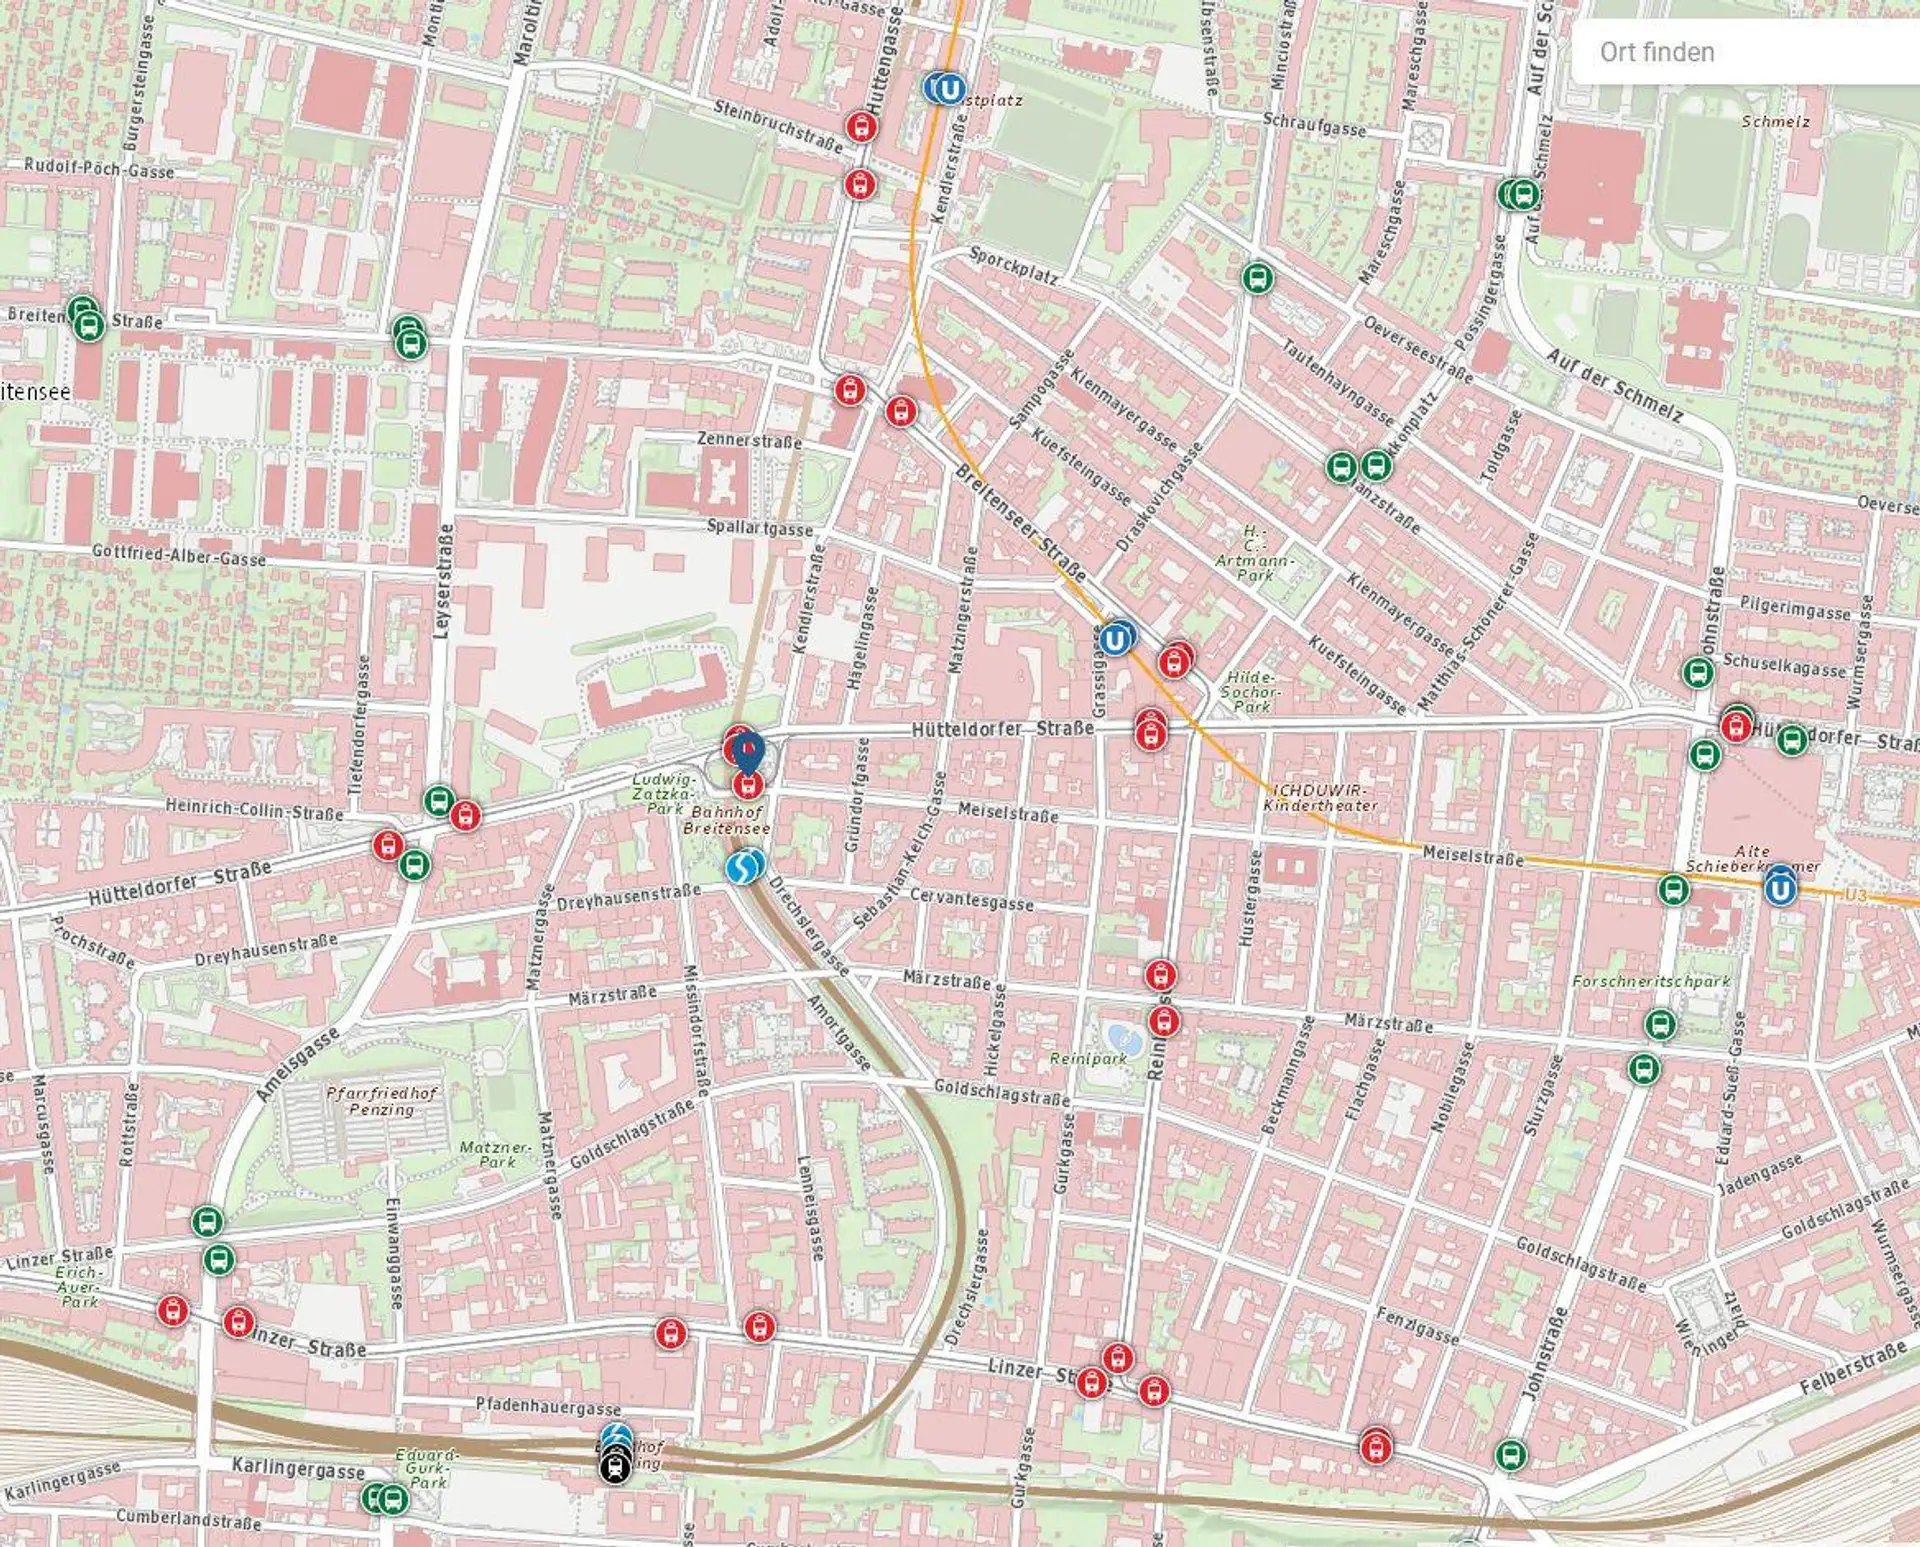The height and width of the screenshot is (1547, 1920).
Task: Select the tram stop above Pfadenhauergasse on Linzer Straße
Action: [x=670, y=1332]
